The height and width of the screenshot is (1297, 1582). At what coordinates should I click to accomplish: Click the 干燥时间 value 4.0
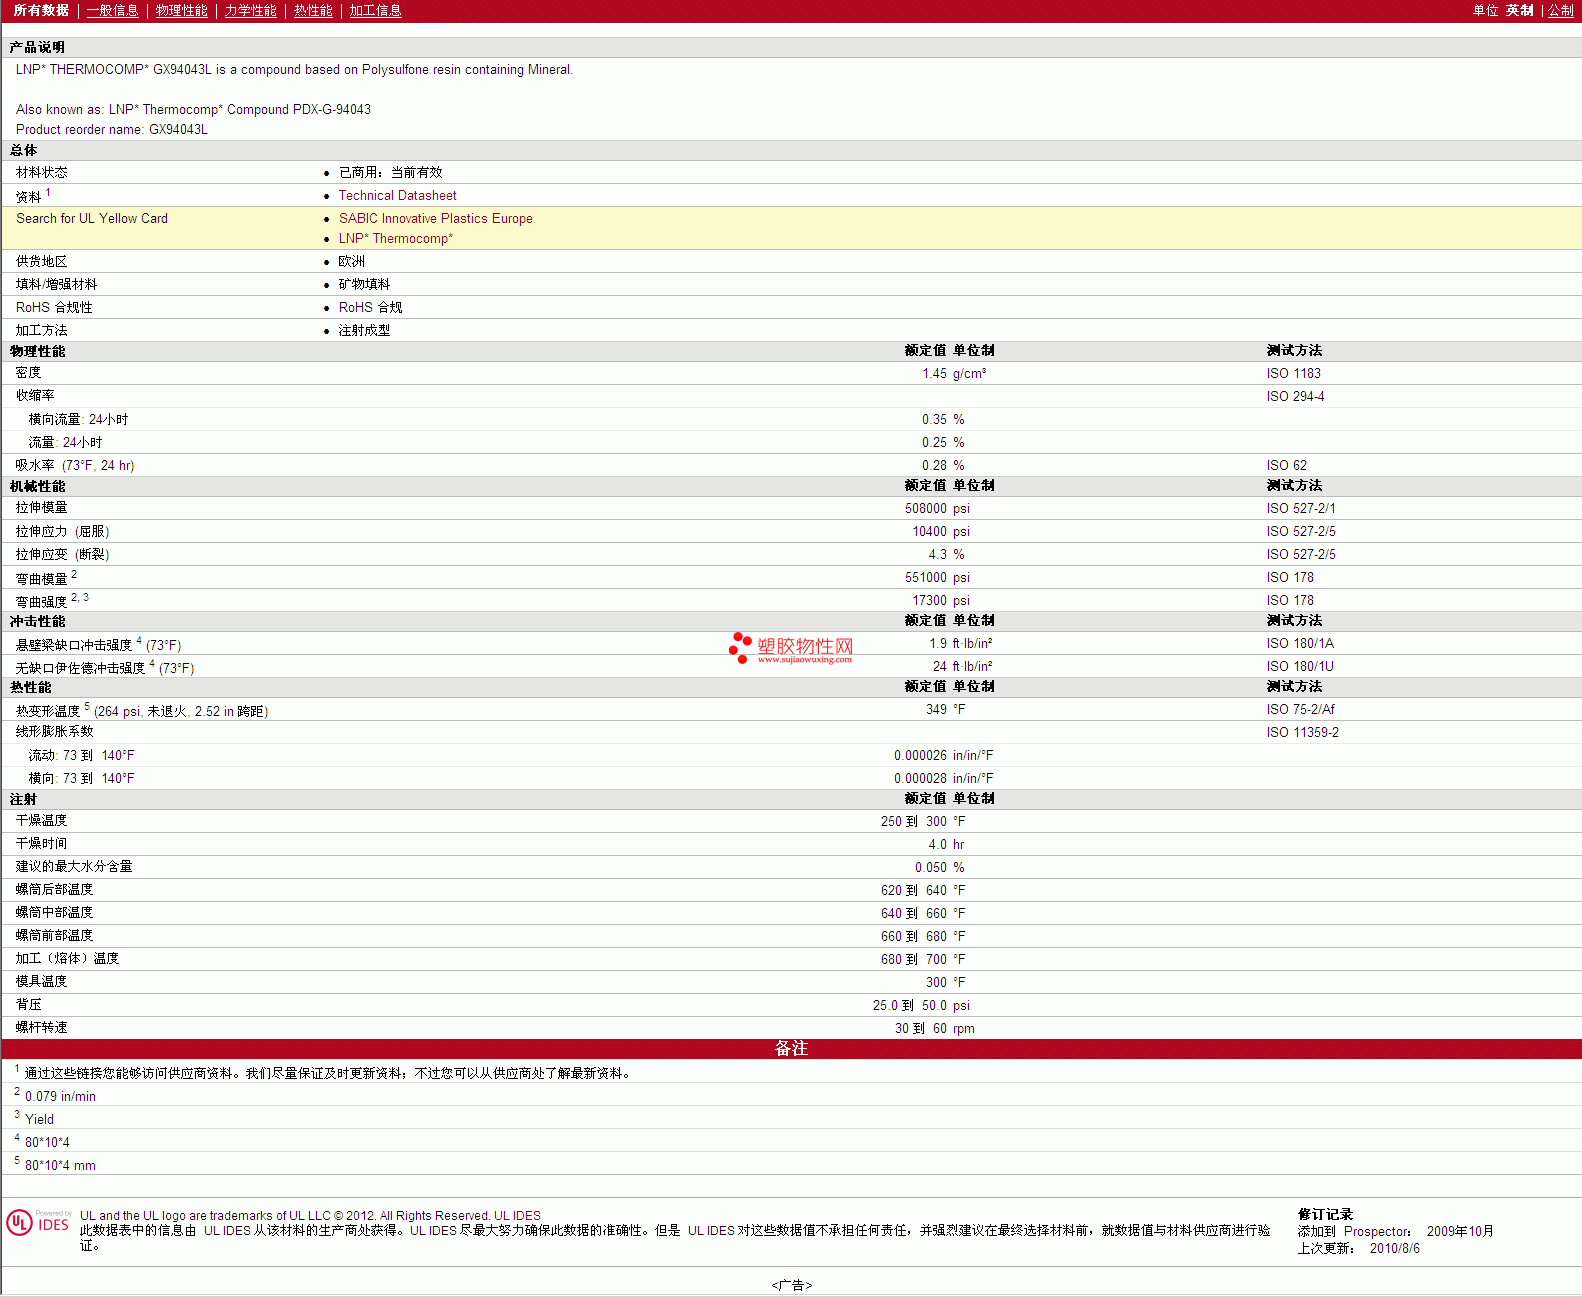937,845
